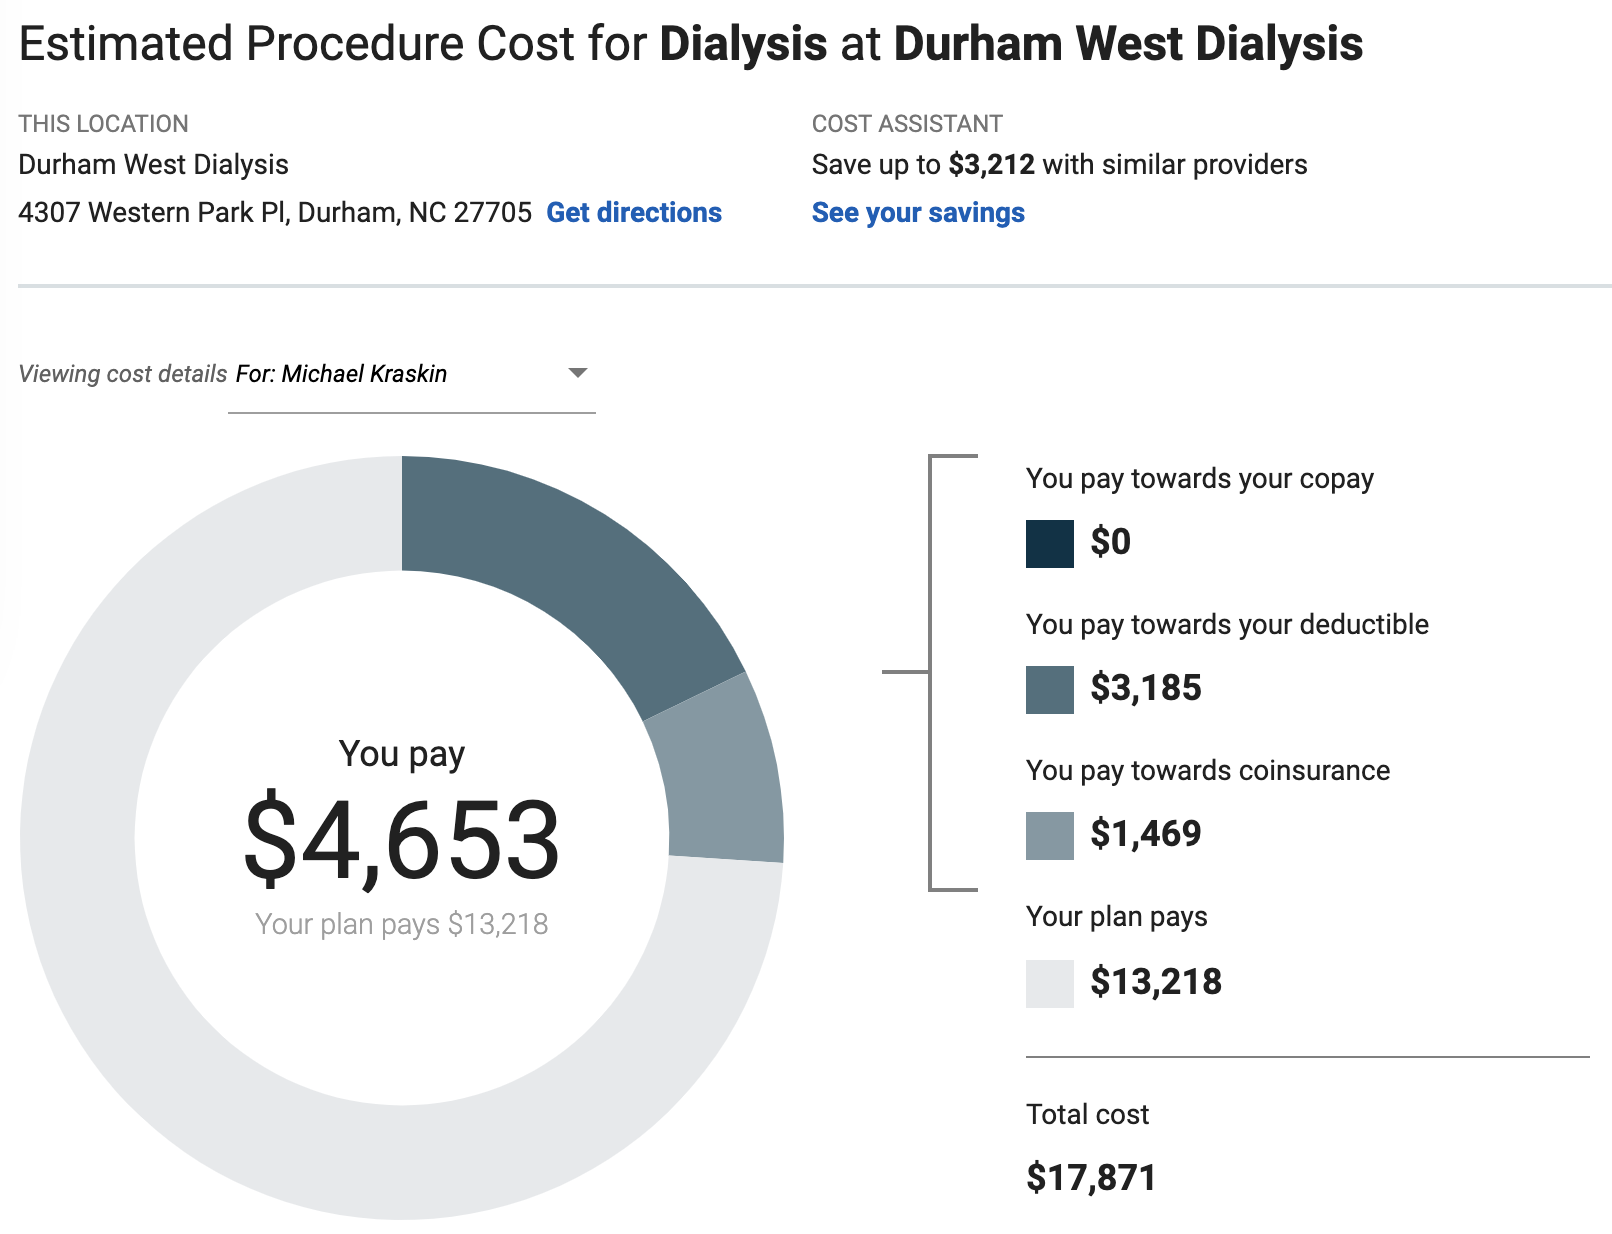Click the See your savings link

(x=918, y=212)
